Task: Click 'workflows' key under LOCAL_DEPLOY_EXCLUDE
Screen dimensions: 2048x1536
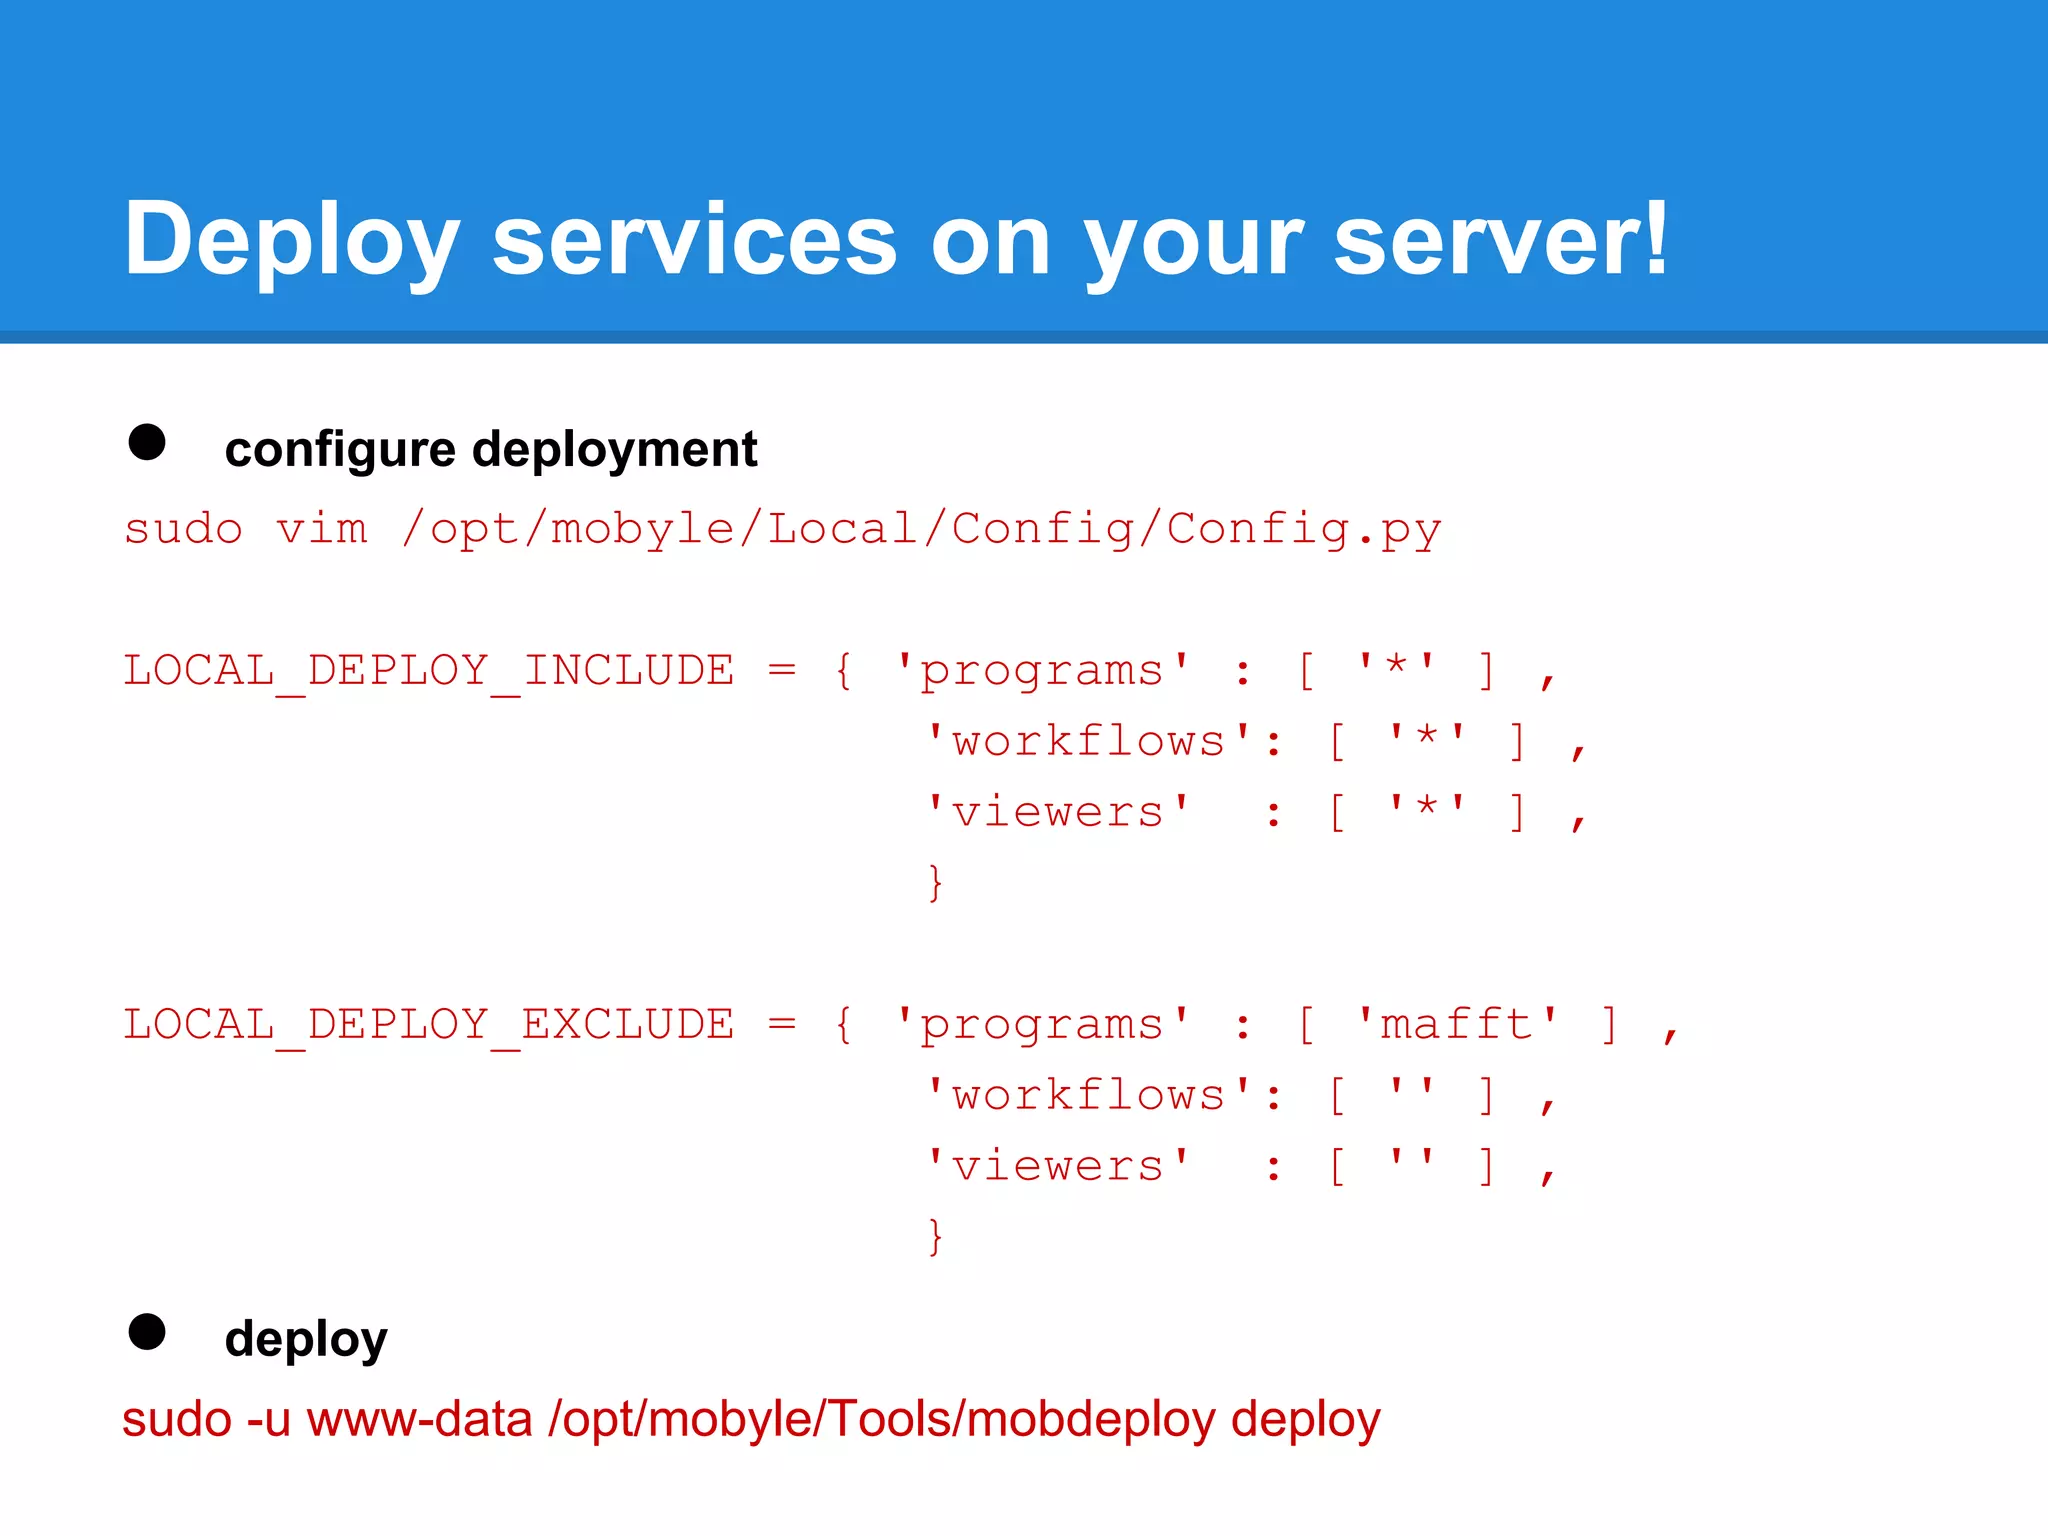Action: coord(1088,1096)
